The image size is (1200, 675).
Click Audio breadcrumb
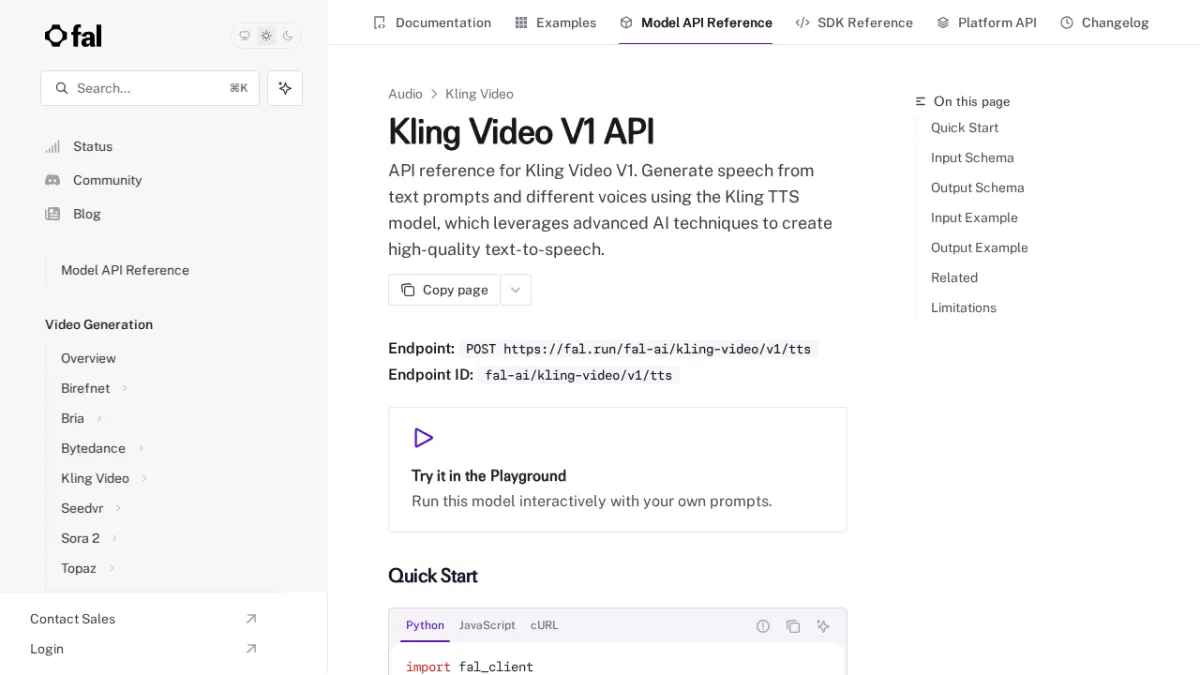[405, 94]
